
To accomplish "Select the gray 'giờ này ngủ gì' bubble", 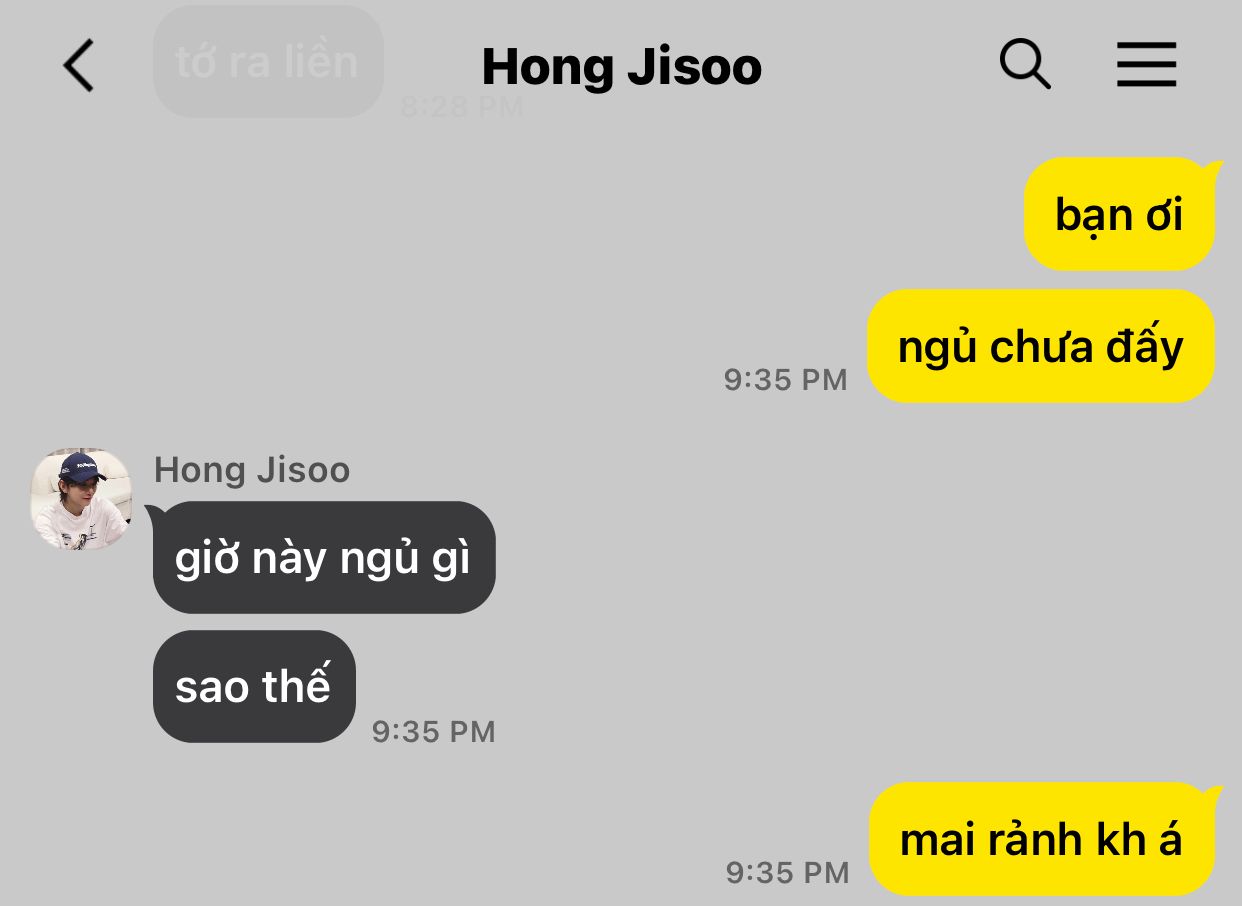I will tap(324, 557).
